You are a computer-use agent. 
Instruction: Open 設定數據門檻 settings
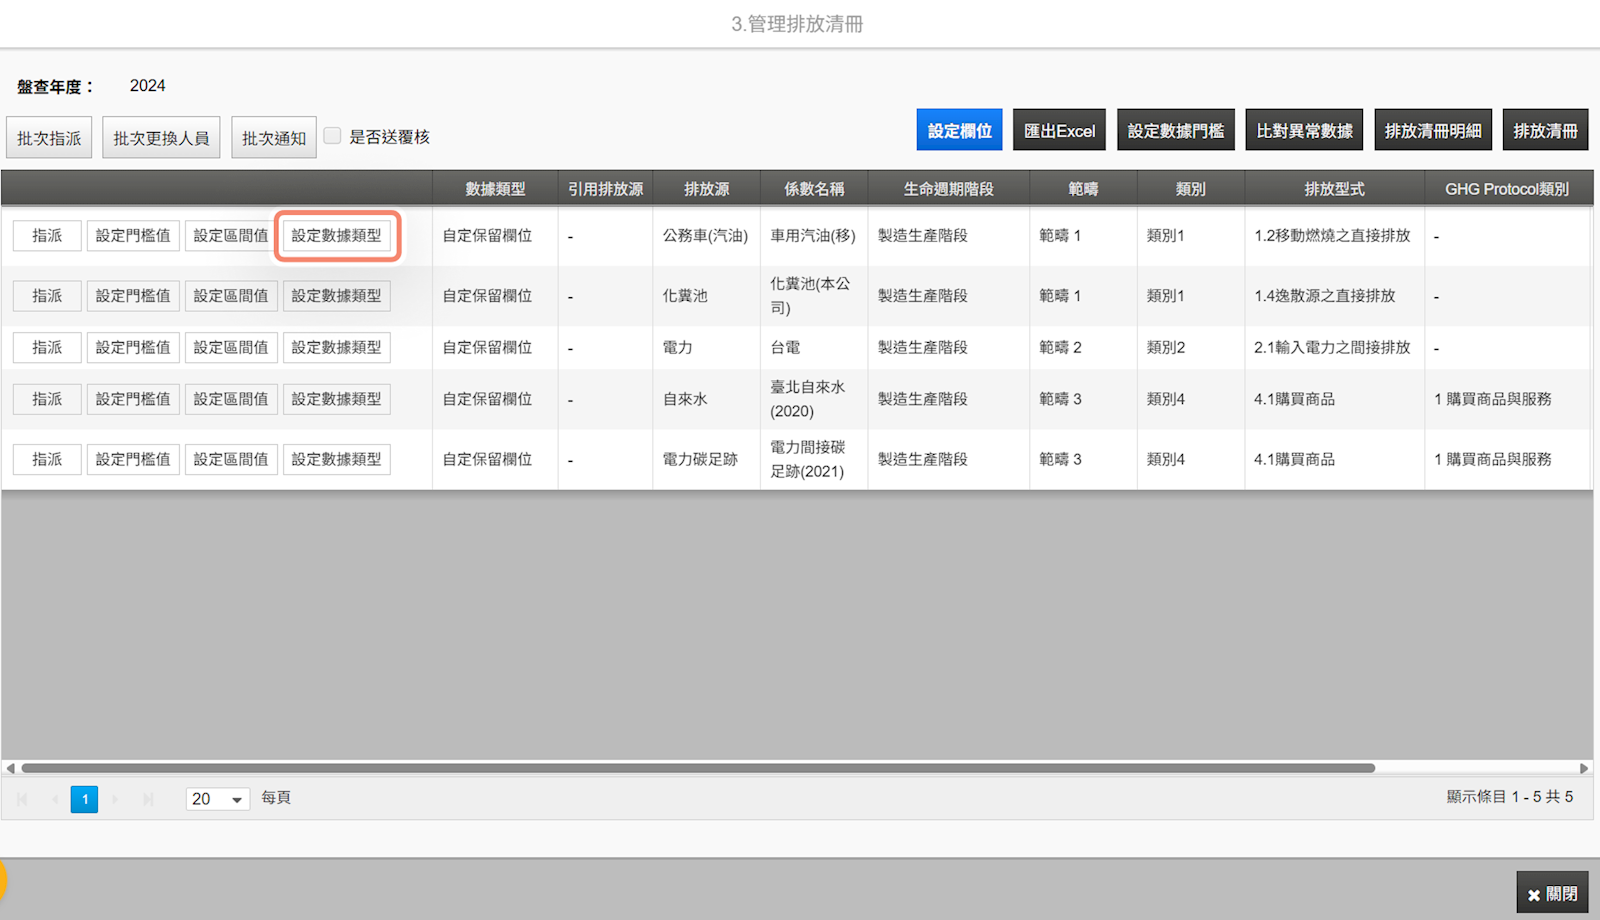[1175, 130]
